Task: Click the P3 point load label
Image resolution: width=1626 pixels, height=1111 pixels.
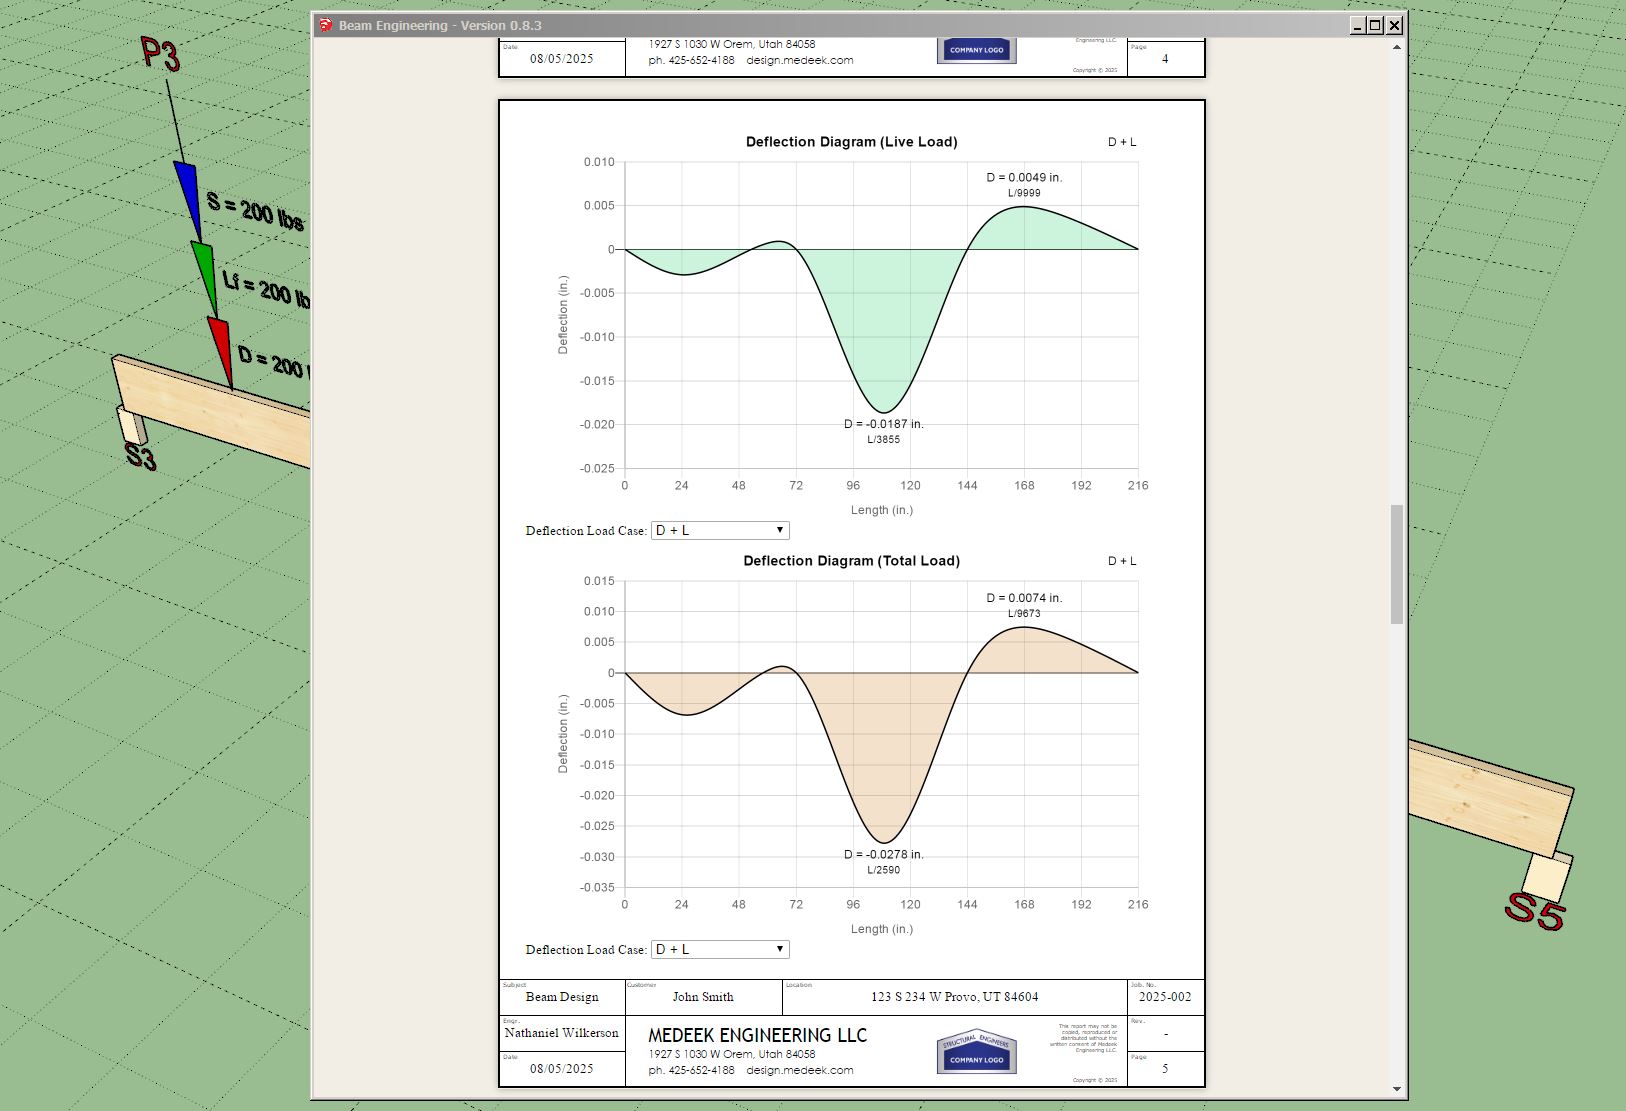Action: [160, 53]
